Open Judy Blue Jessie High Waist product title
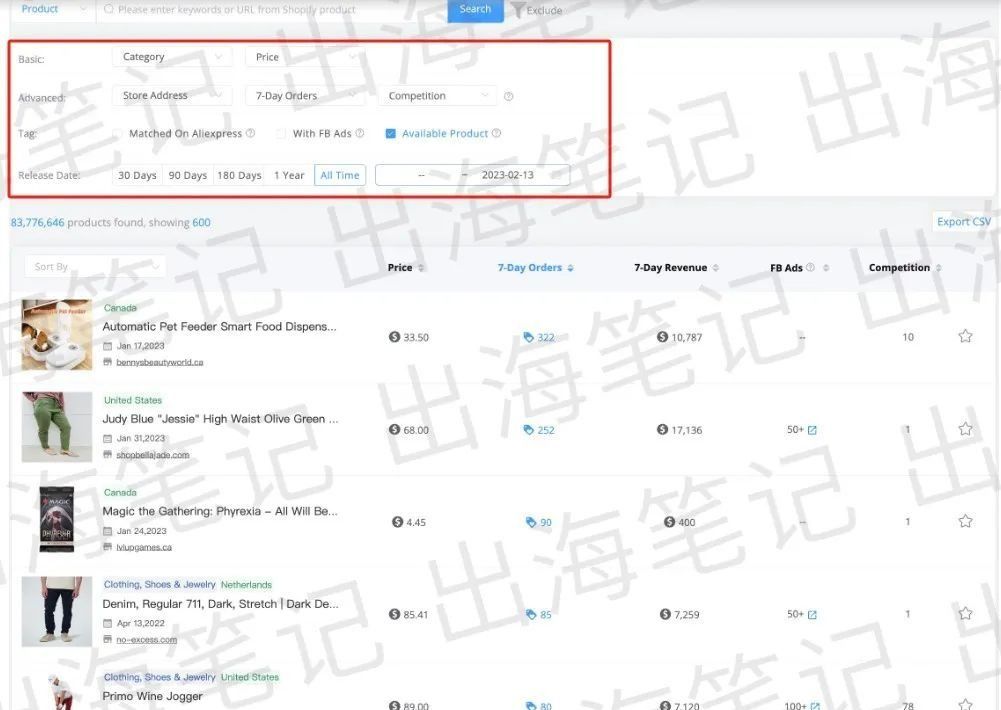 (x=220, y=419)
